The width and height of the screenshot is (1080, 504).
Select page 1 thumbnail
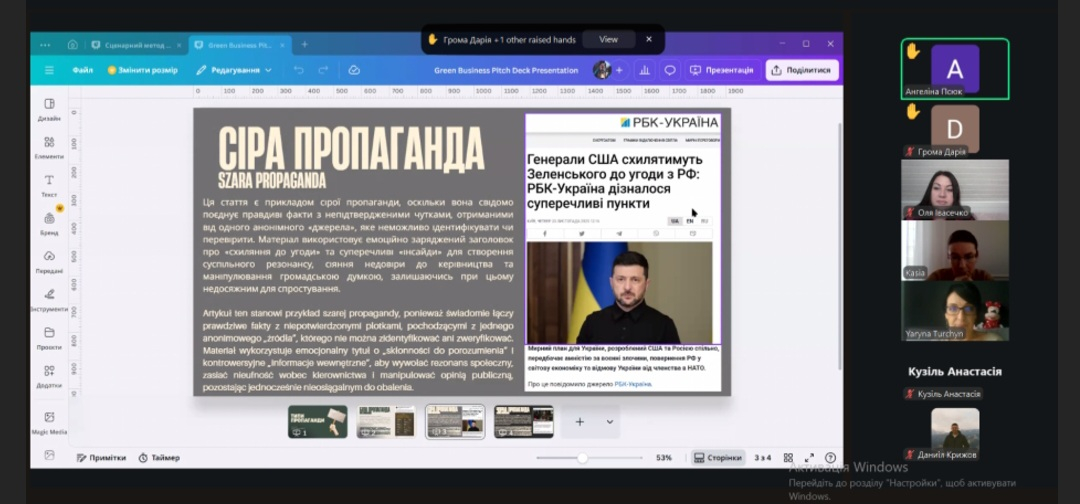(318, 422)
